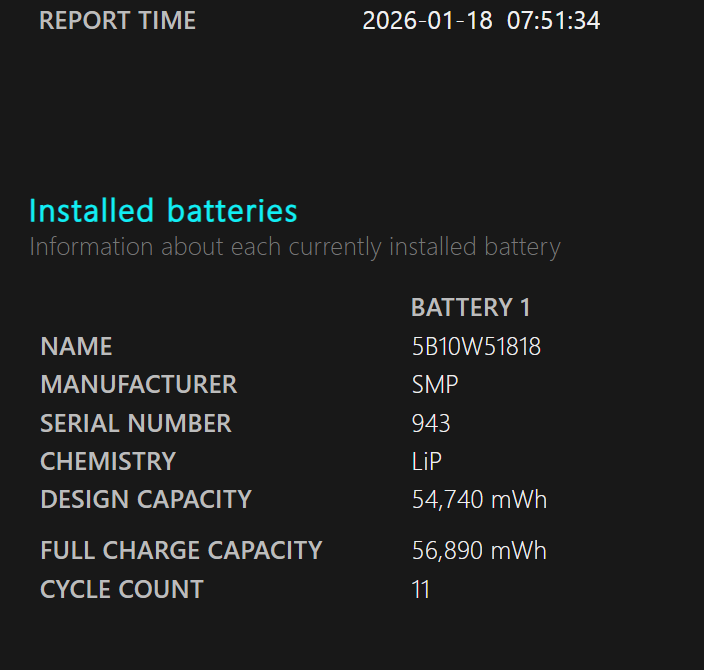
Task: Select the chemistry value LiP
Action: (x=427, y=461)
